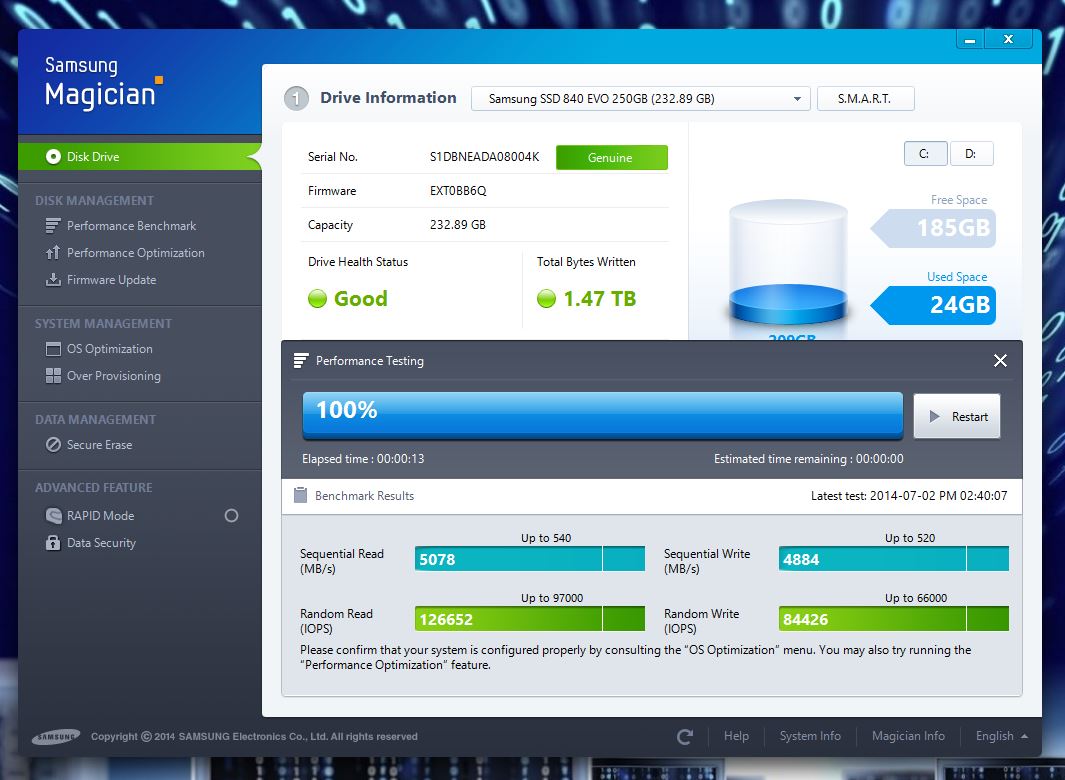Open the drive selection dropdown
The image size is (1065, 780).
tap(640, 99)
